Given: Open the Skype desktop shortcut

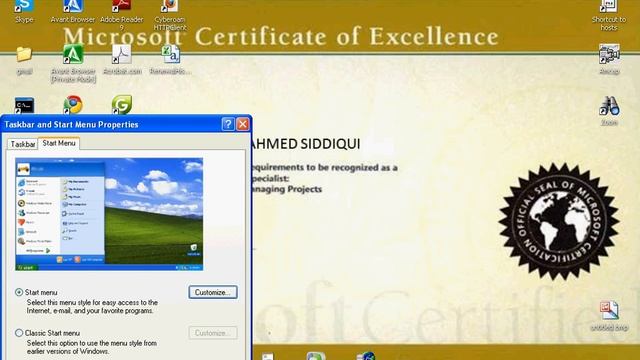Looking at the screenshot, I should pyautogui.click(x=24, y=11).
